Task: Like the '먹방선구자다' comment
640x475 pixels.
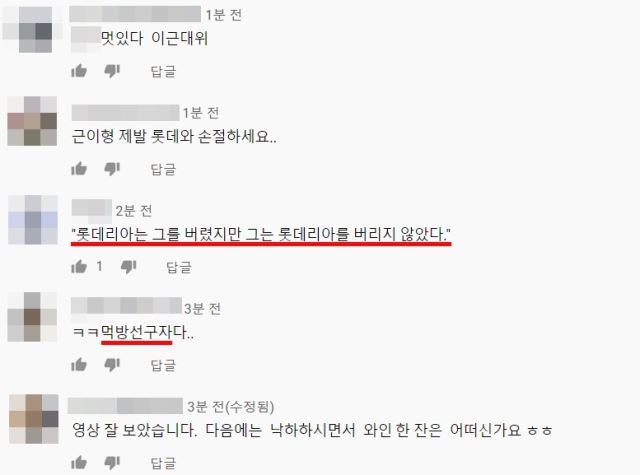Action: [x=79, y=364]
